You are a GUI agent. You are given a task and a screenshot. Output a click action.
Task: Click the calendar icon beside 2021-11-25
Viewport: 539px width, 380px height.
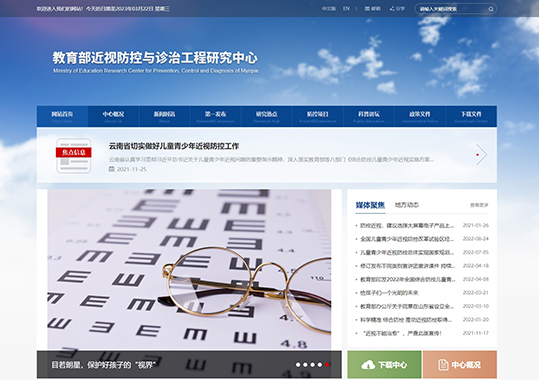111,169
